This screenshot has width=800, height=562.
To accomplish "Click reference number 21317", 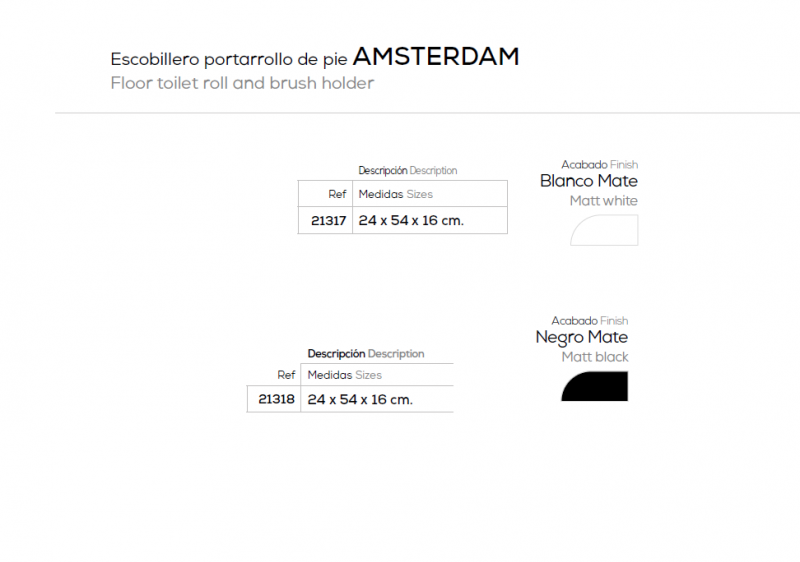I will (329, 221).
